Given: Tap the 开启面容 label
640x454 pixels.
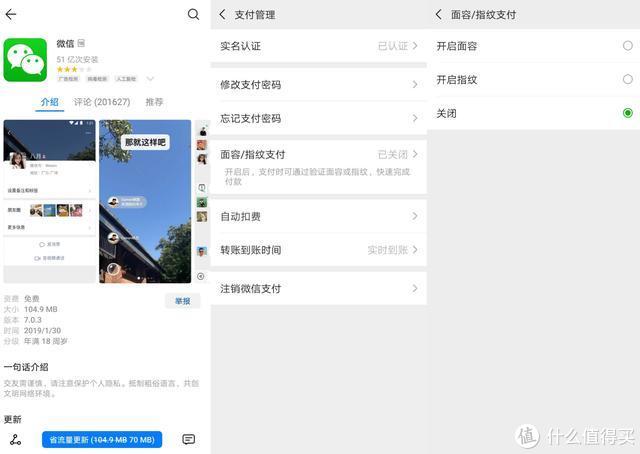Looking at the screenshot, I should [457, 46].
